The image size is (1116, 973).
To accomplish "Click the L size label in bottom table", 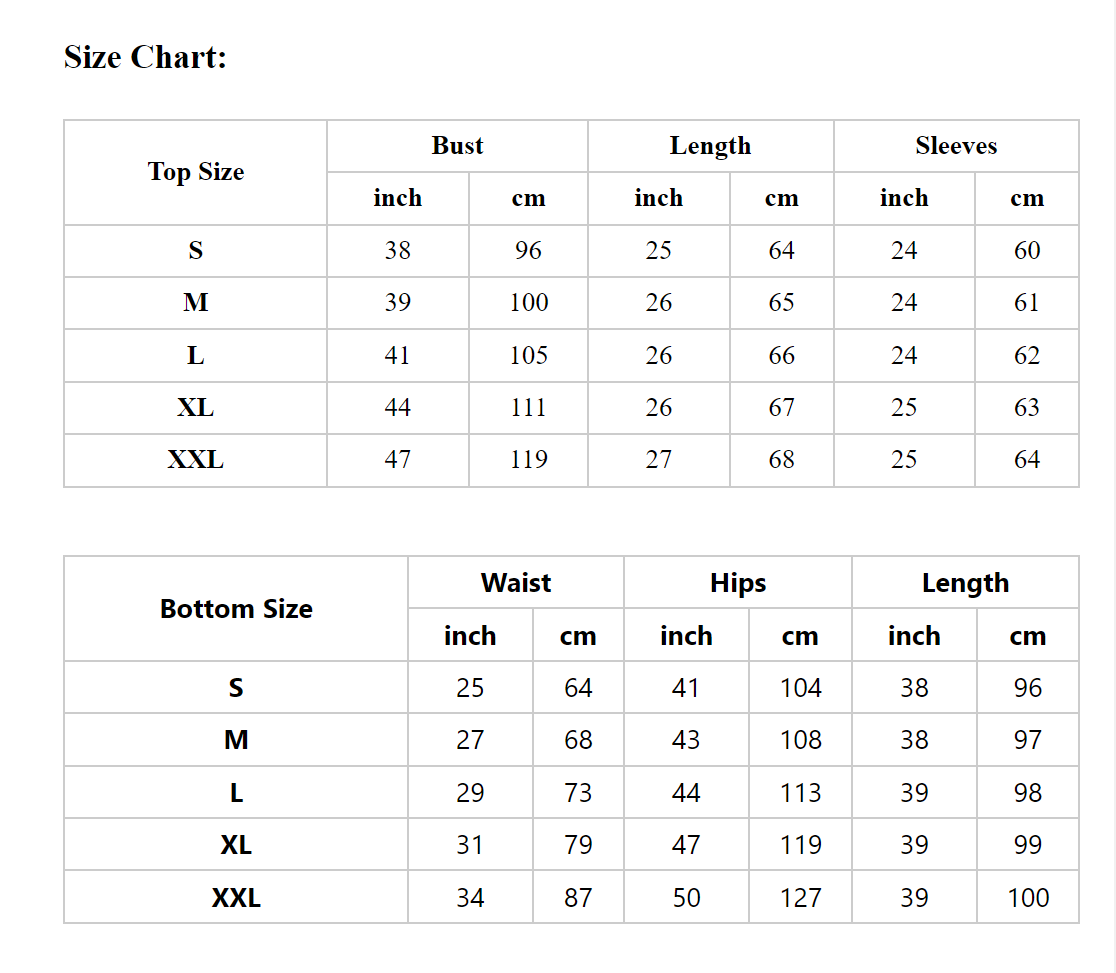I will pos(236,793).
